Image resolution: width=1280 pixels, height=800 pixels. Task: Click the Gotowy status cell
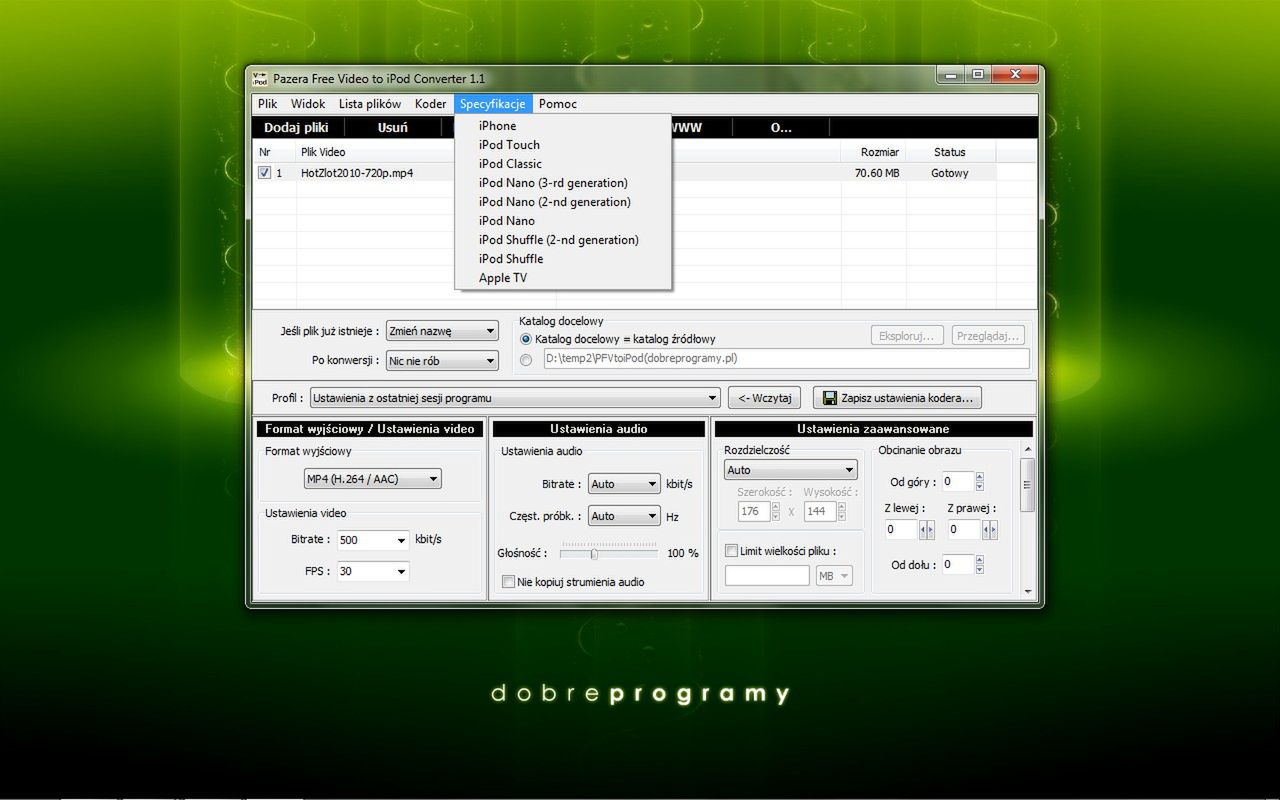tap(950, 173)
